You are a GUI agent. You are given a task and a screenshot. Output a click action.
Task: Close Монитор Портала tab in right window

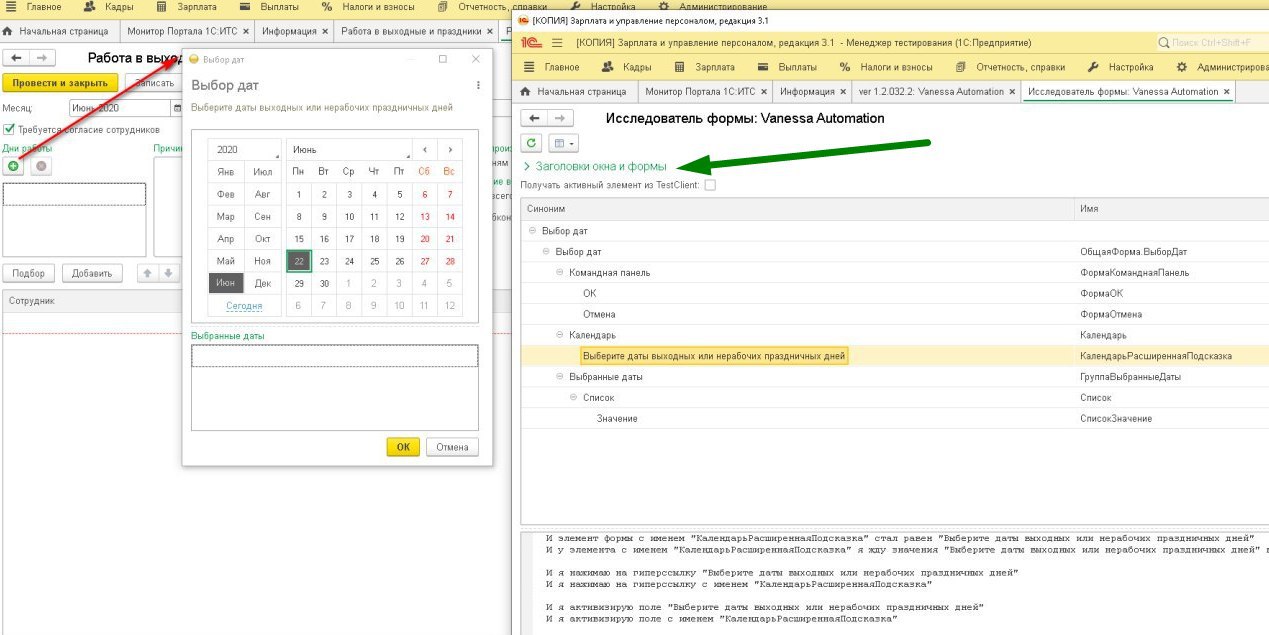(x=765, y=91)
